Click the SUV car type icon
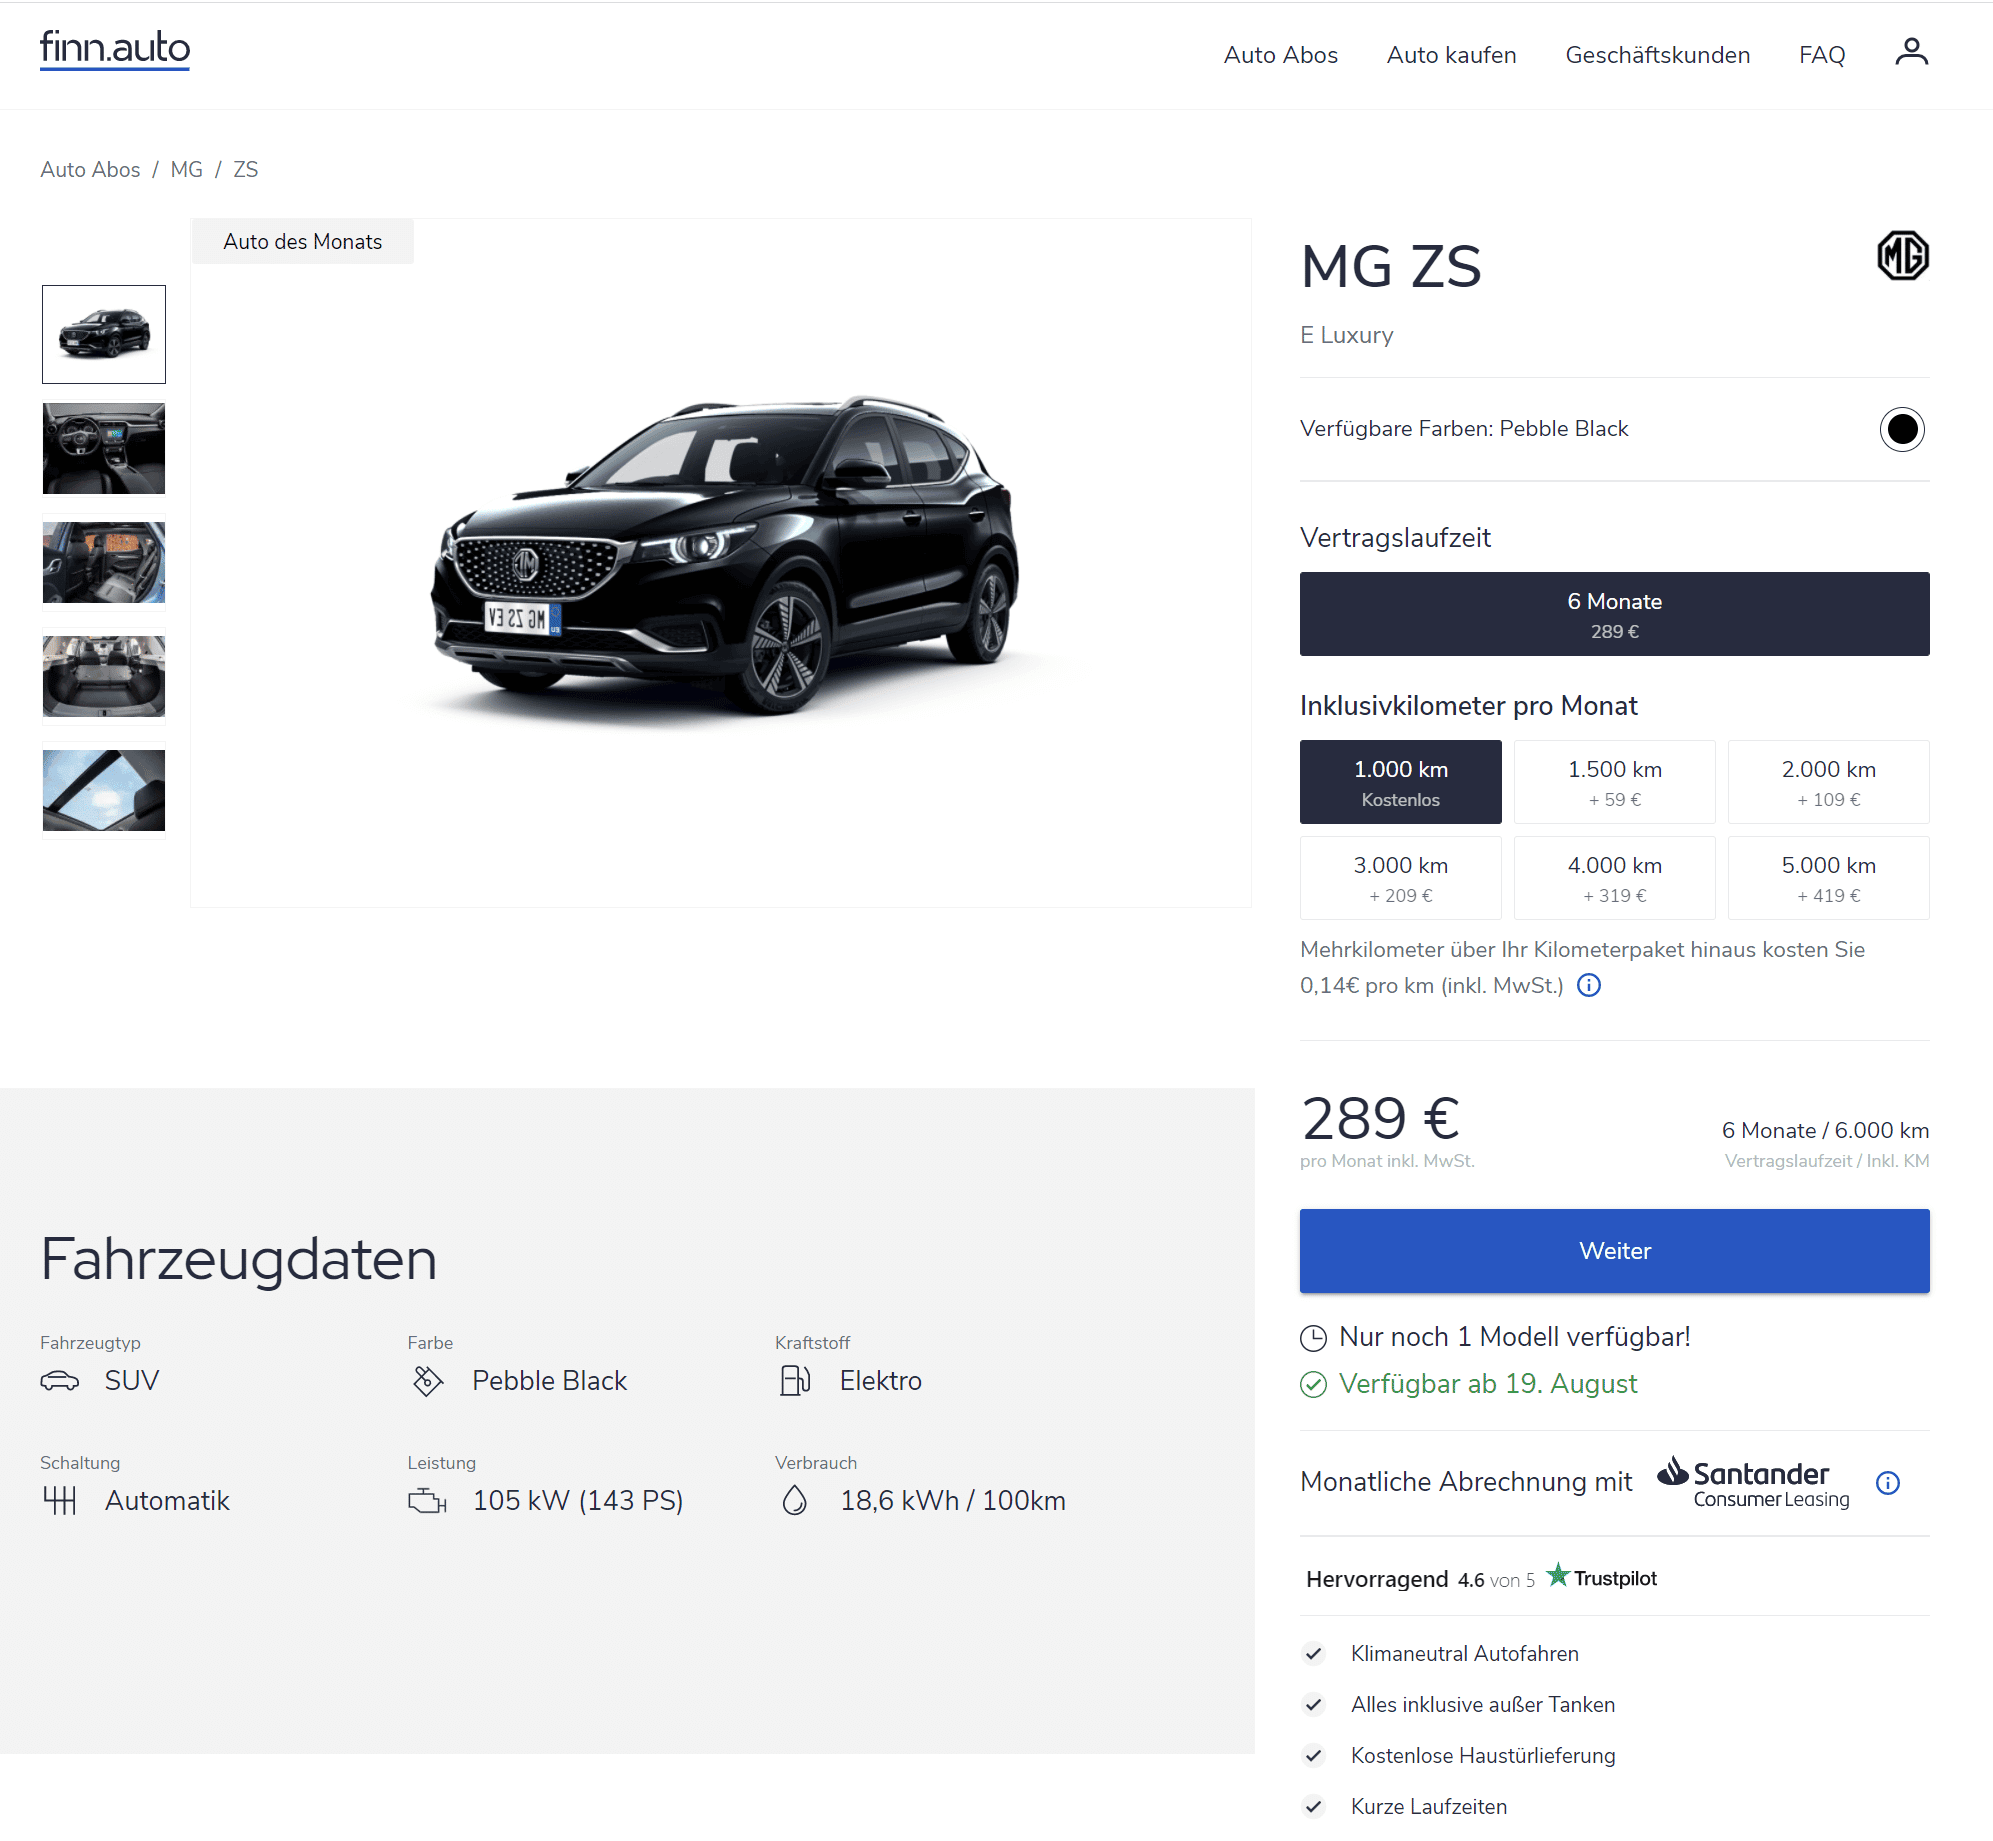Image resolution: width=1993 pixels, height=1841 pixels. click(x=59, y=1381)
